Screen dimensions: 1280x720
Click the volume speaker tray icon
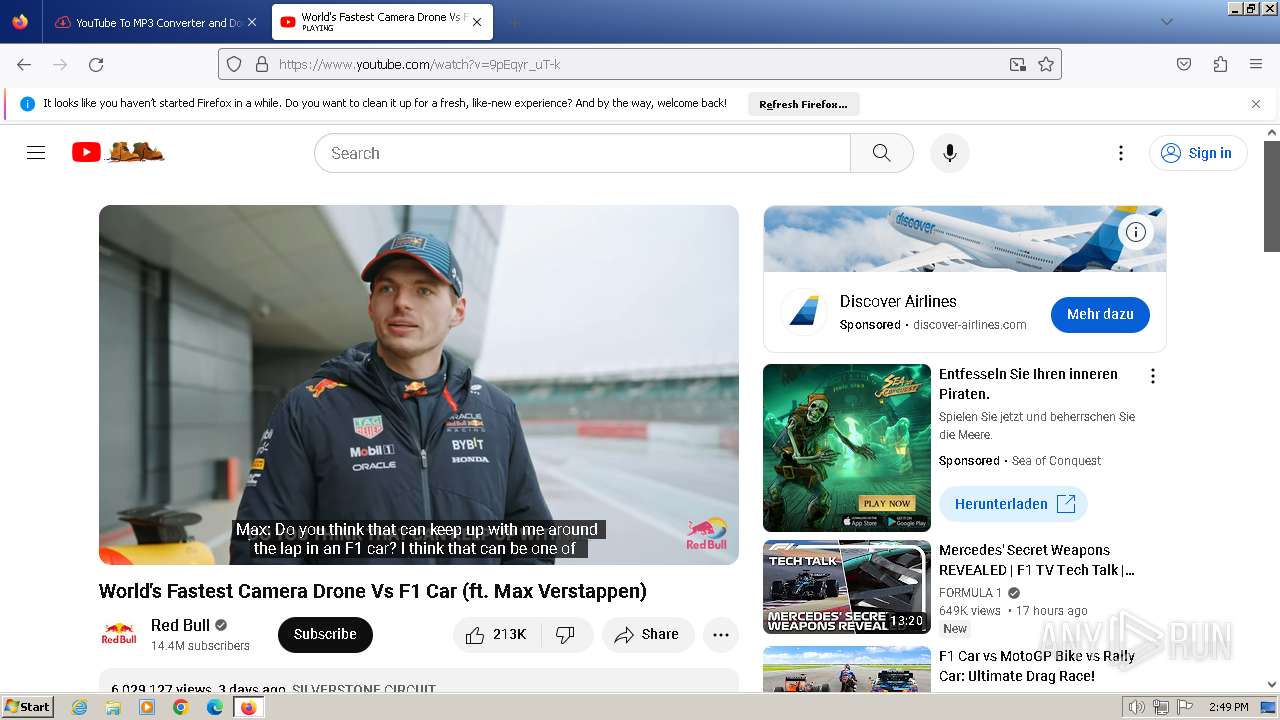(1137, 707)
